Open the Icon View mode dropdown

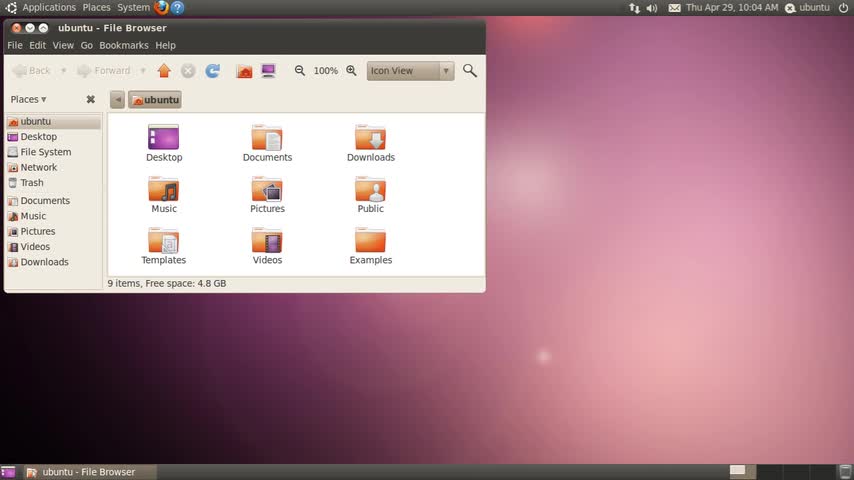(x=410, y=71)
